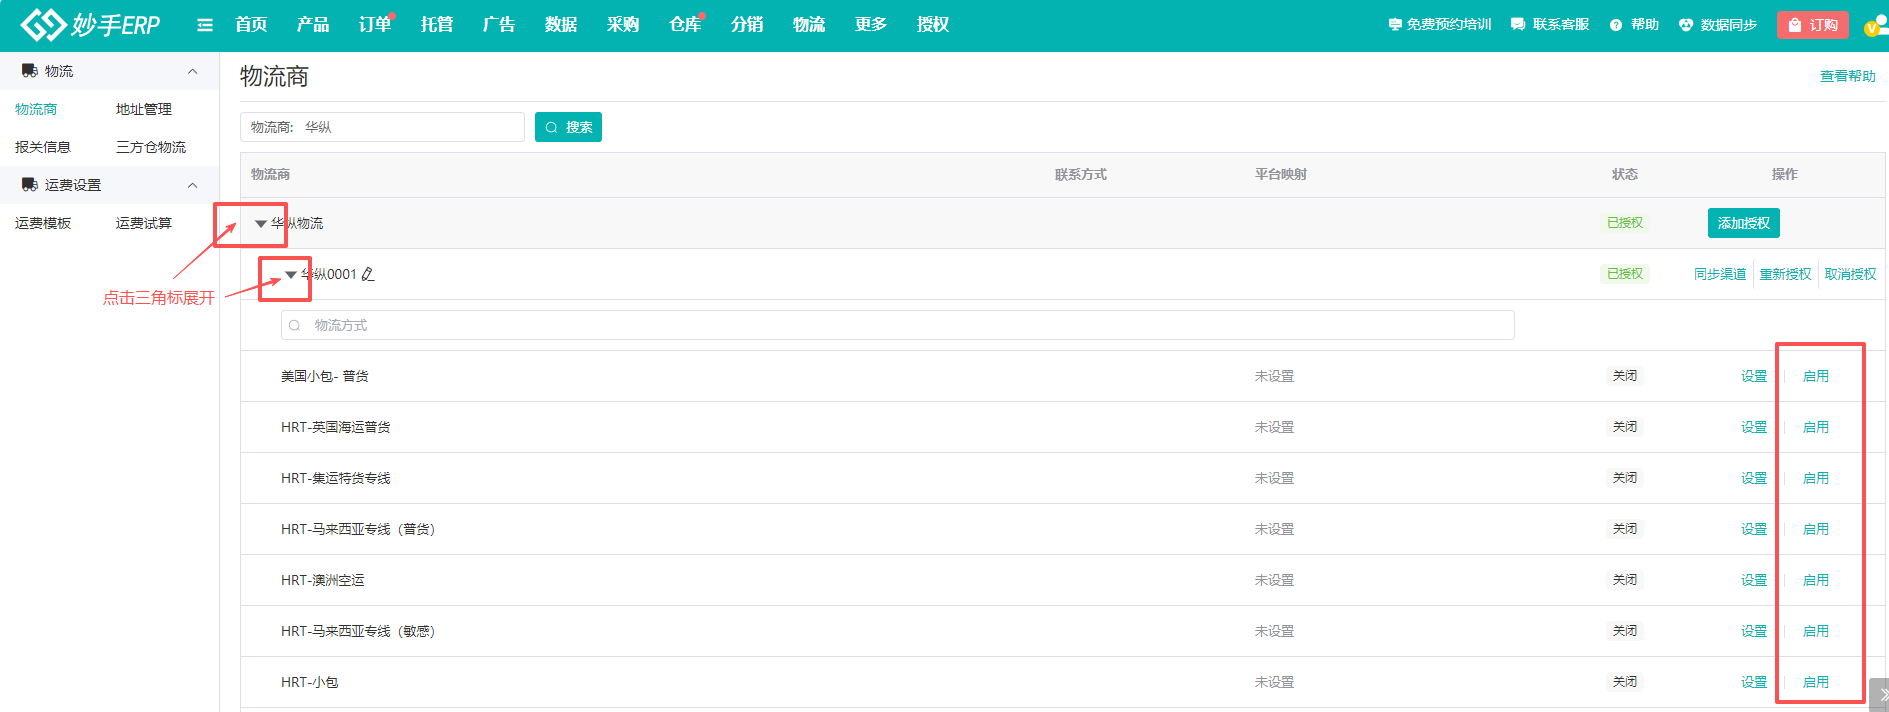Click the 数据同步 icon in the top bar

(x=1686, y=25)
